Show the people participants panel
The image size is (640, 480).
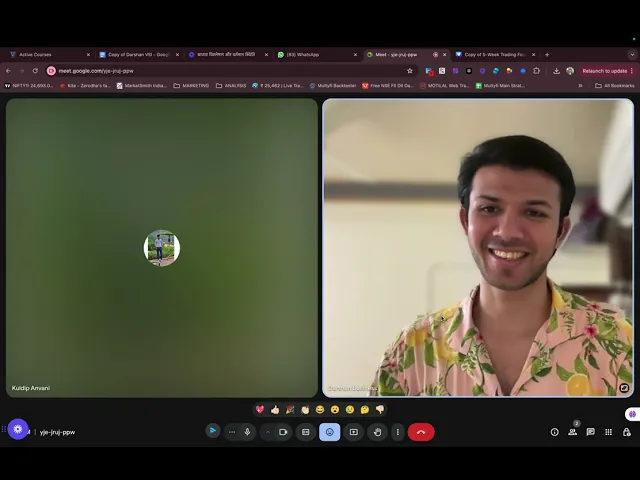pos(573,432)
